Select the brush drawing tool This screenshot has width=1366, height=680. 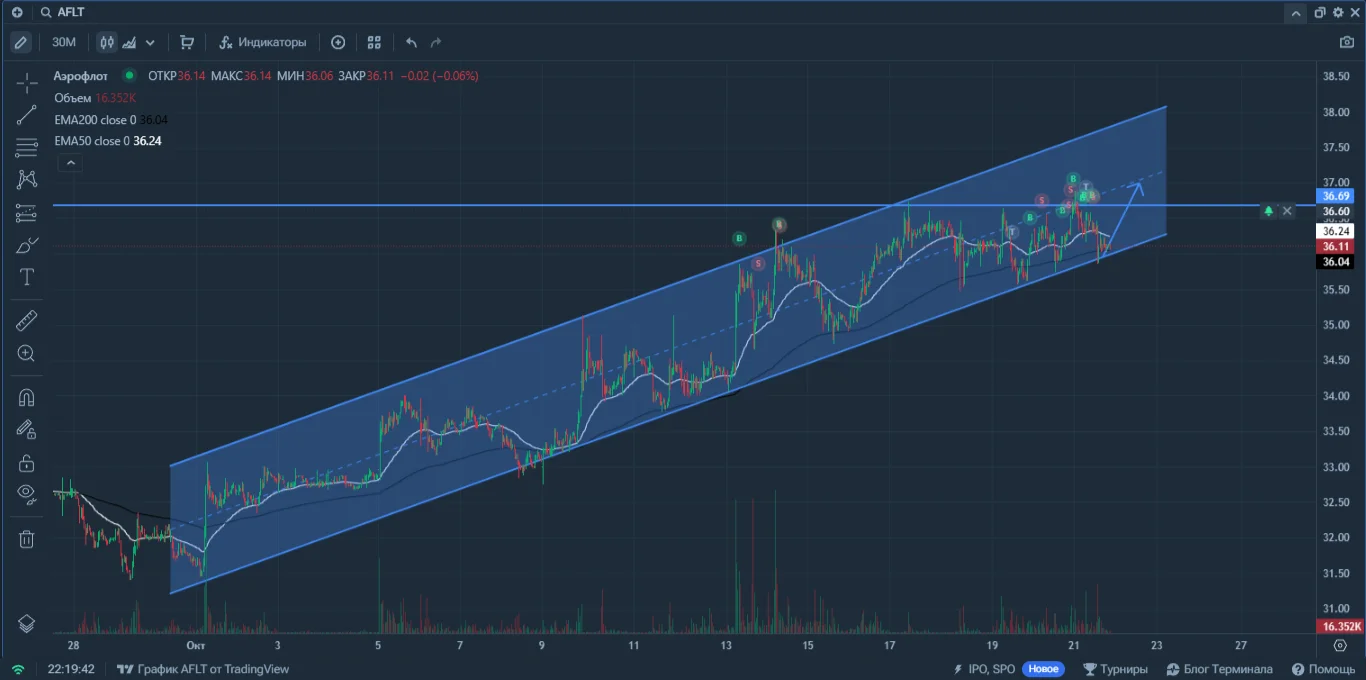pos(27,245)
